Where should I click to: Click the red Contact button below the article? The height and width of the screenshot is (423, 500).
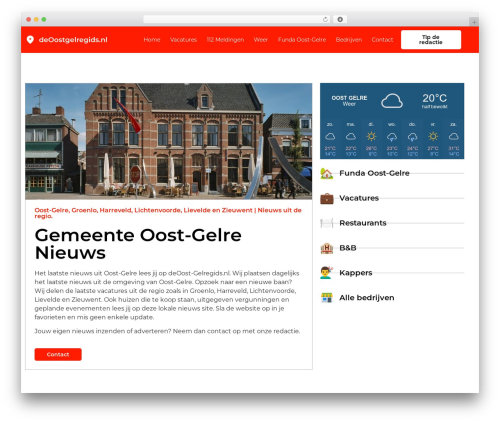tap(58, 354)
